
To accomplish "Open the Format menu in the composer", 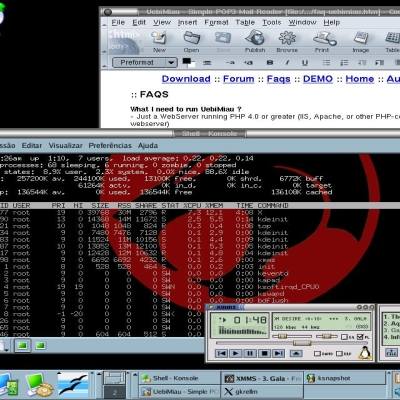I will pos(216,22).
